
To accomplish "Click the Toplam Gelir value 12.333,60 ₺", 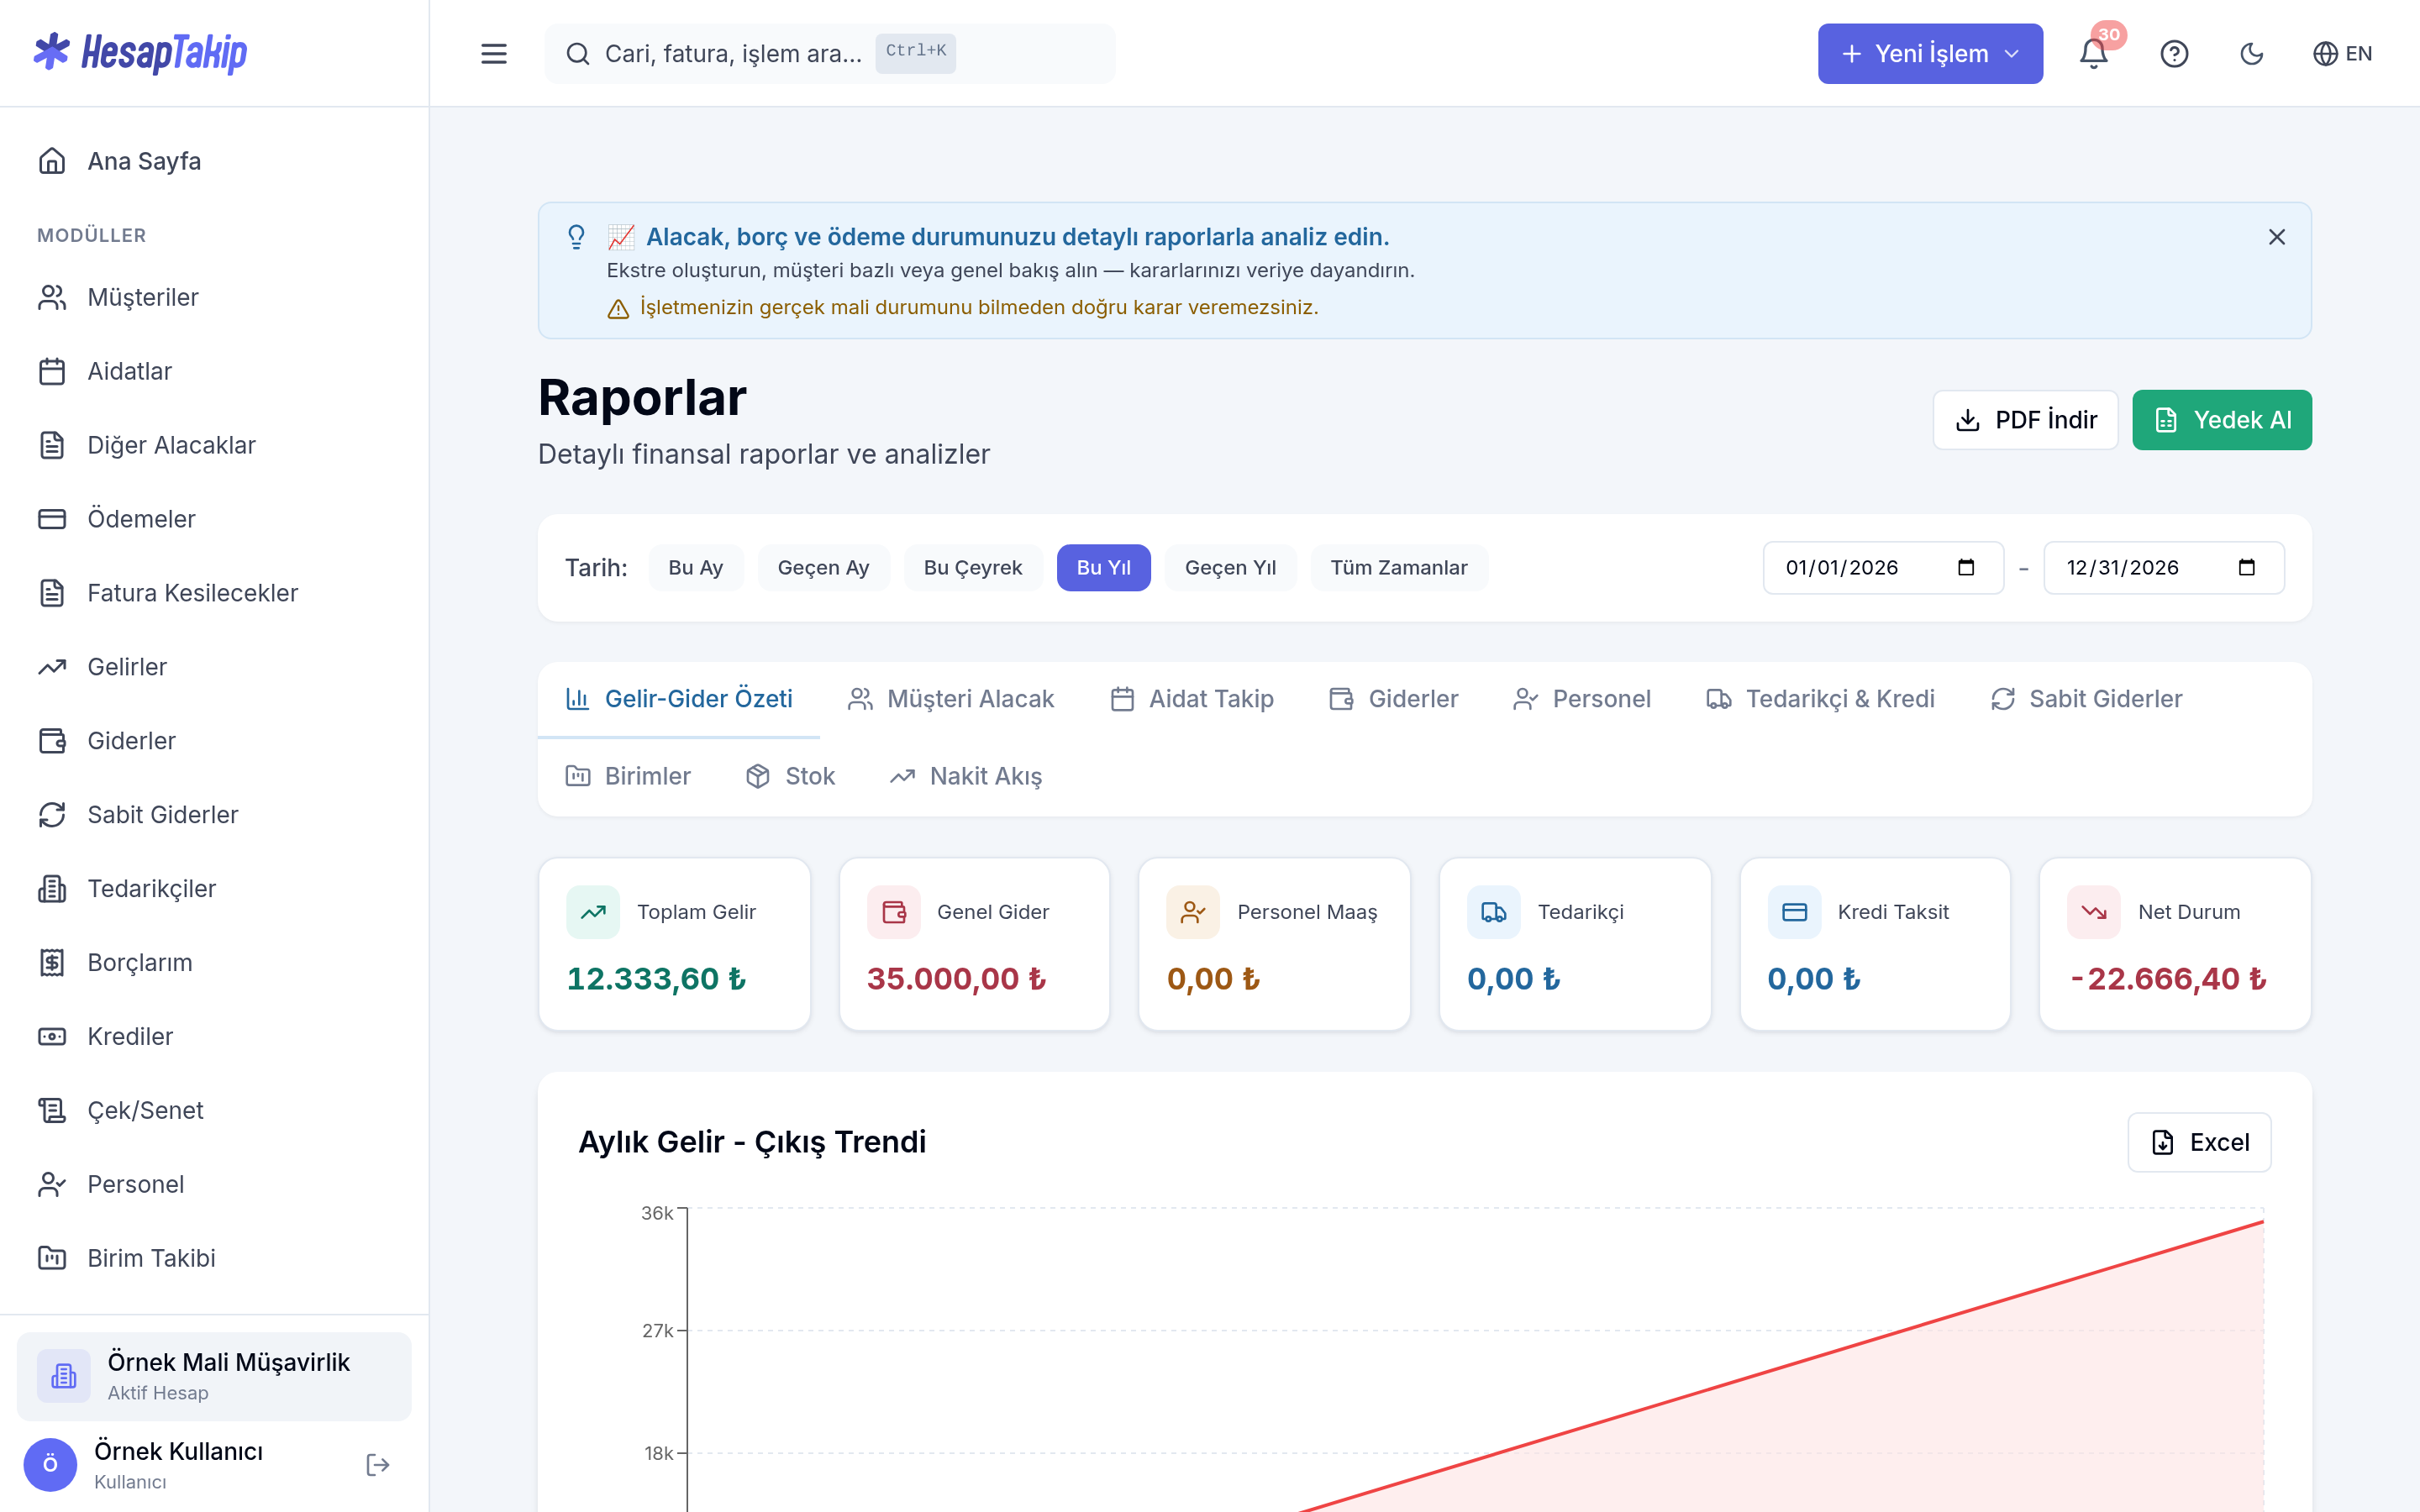I will [x=657, y=979].
